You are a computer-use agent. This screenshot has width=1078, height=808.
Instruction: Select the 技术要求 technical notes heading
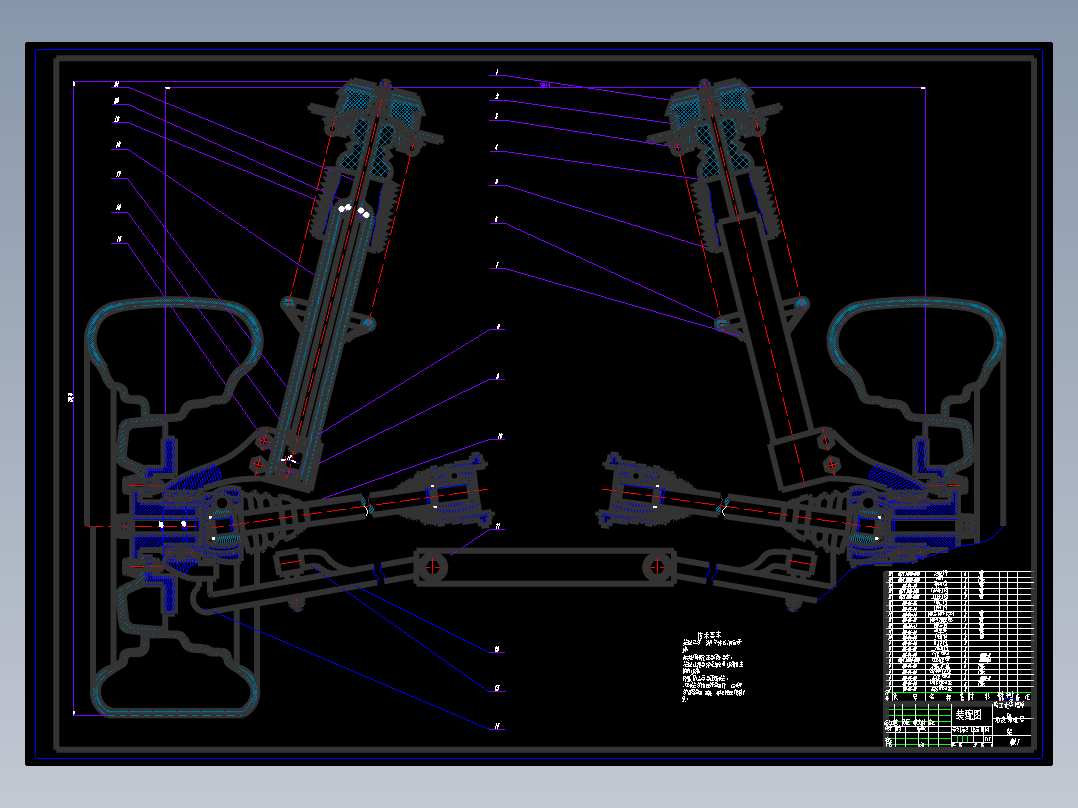710,635
